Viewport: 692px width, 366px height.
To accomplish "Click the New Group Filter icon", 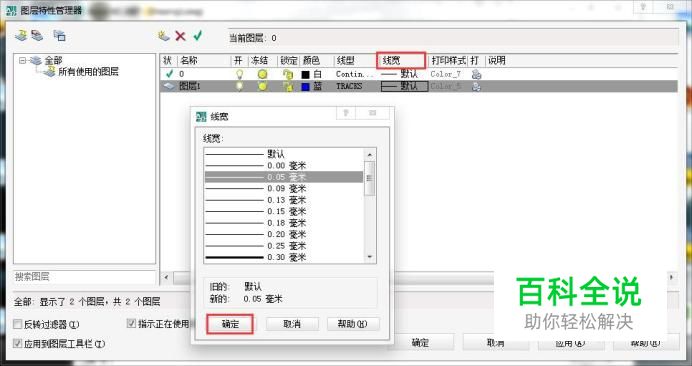I will (x=37, y=36).
